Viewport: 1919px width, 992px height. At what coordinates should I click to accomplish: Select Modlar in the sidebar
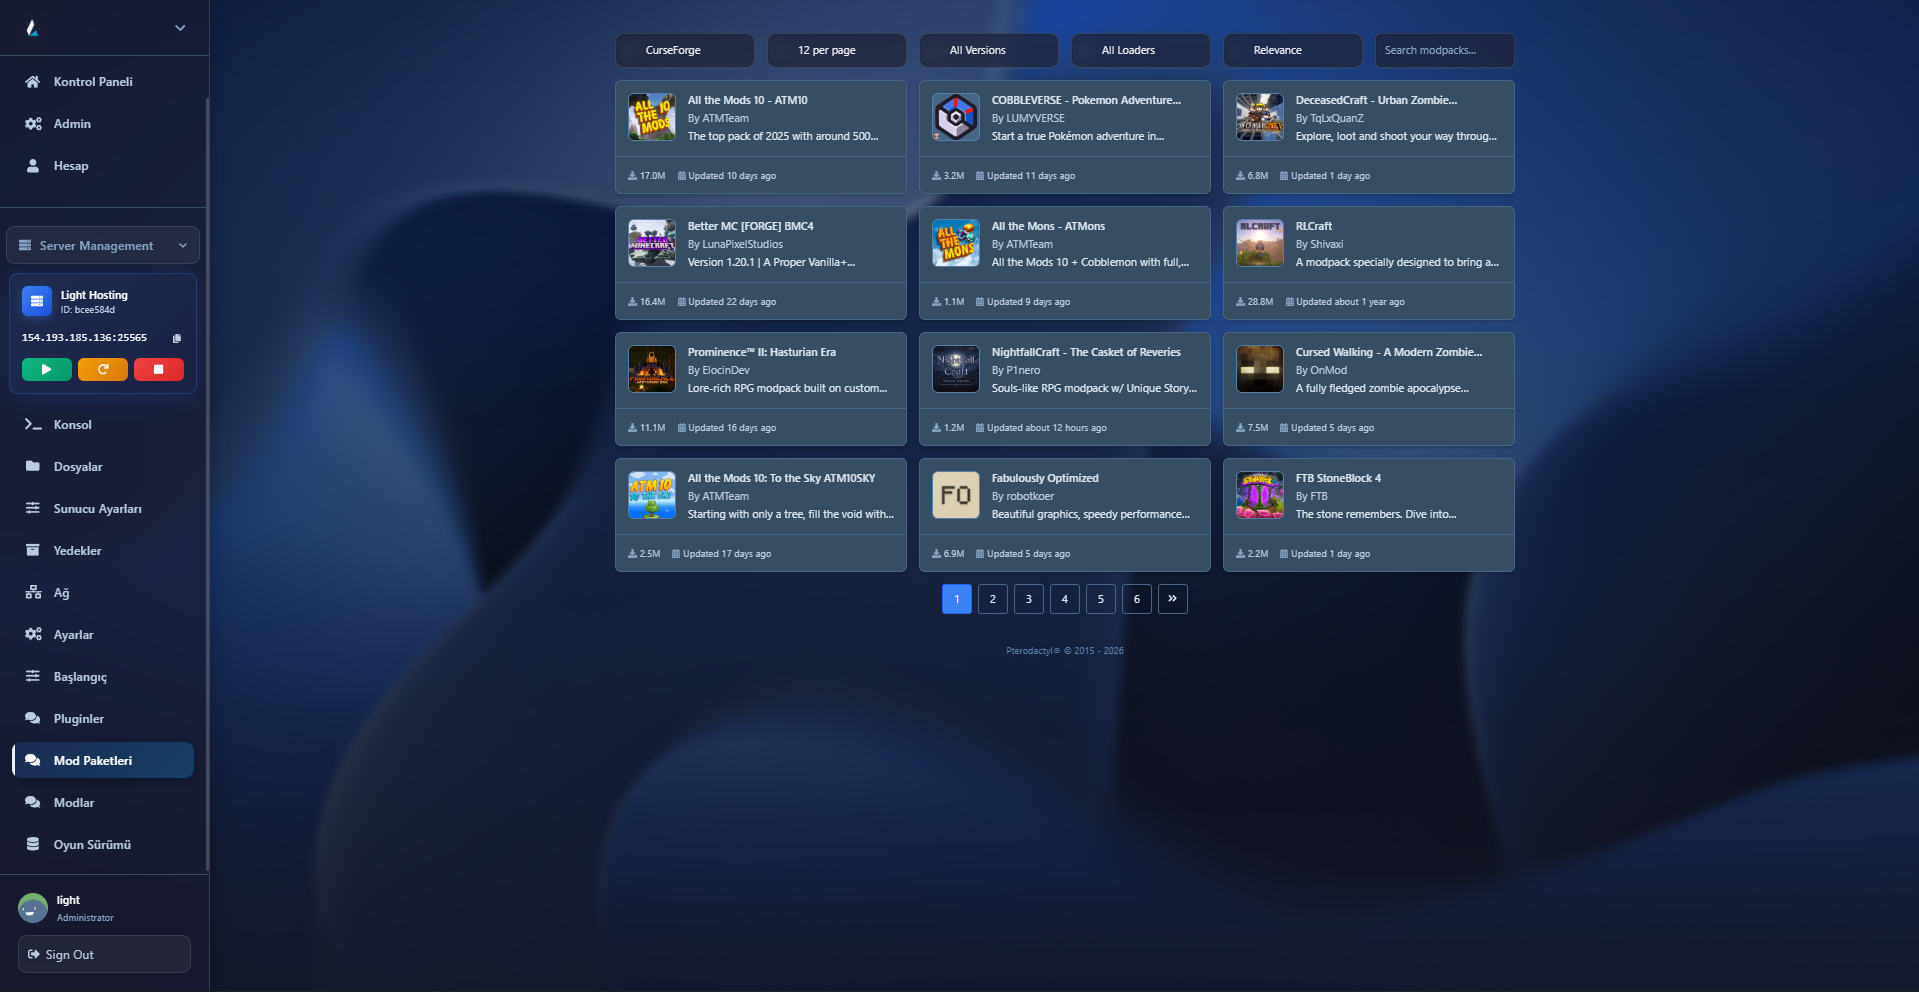pyautogui.click(x=74, y=803)
